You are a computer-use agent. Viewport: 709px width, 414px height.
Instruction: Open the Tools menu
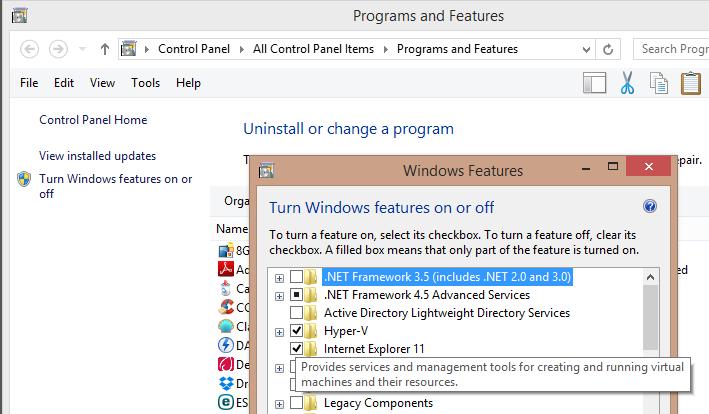[146, 83]
